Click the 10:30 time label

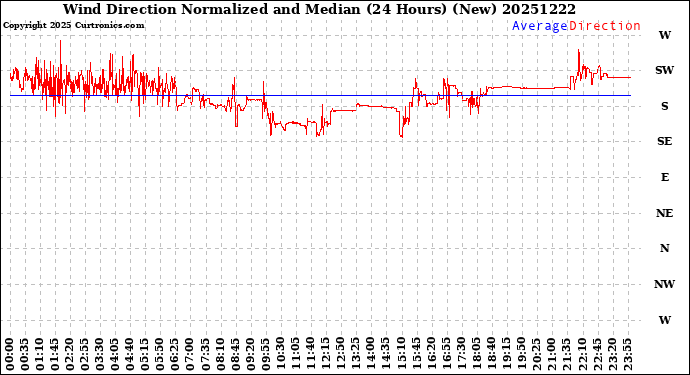(x=280, y=355)
